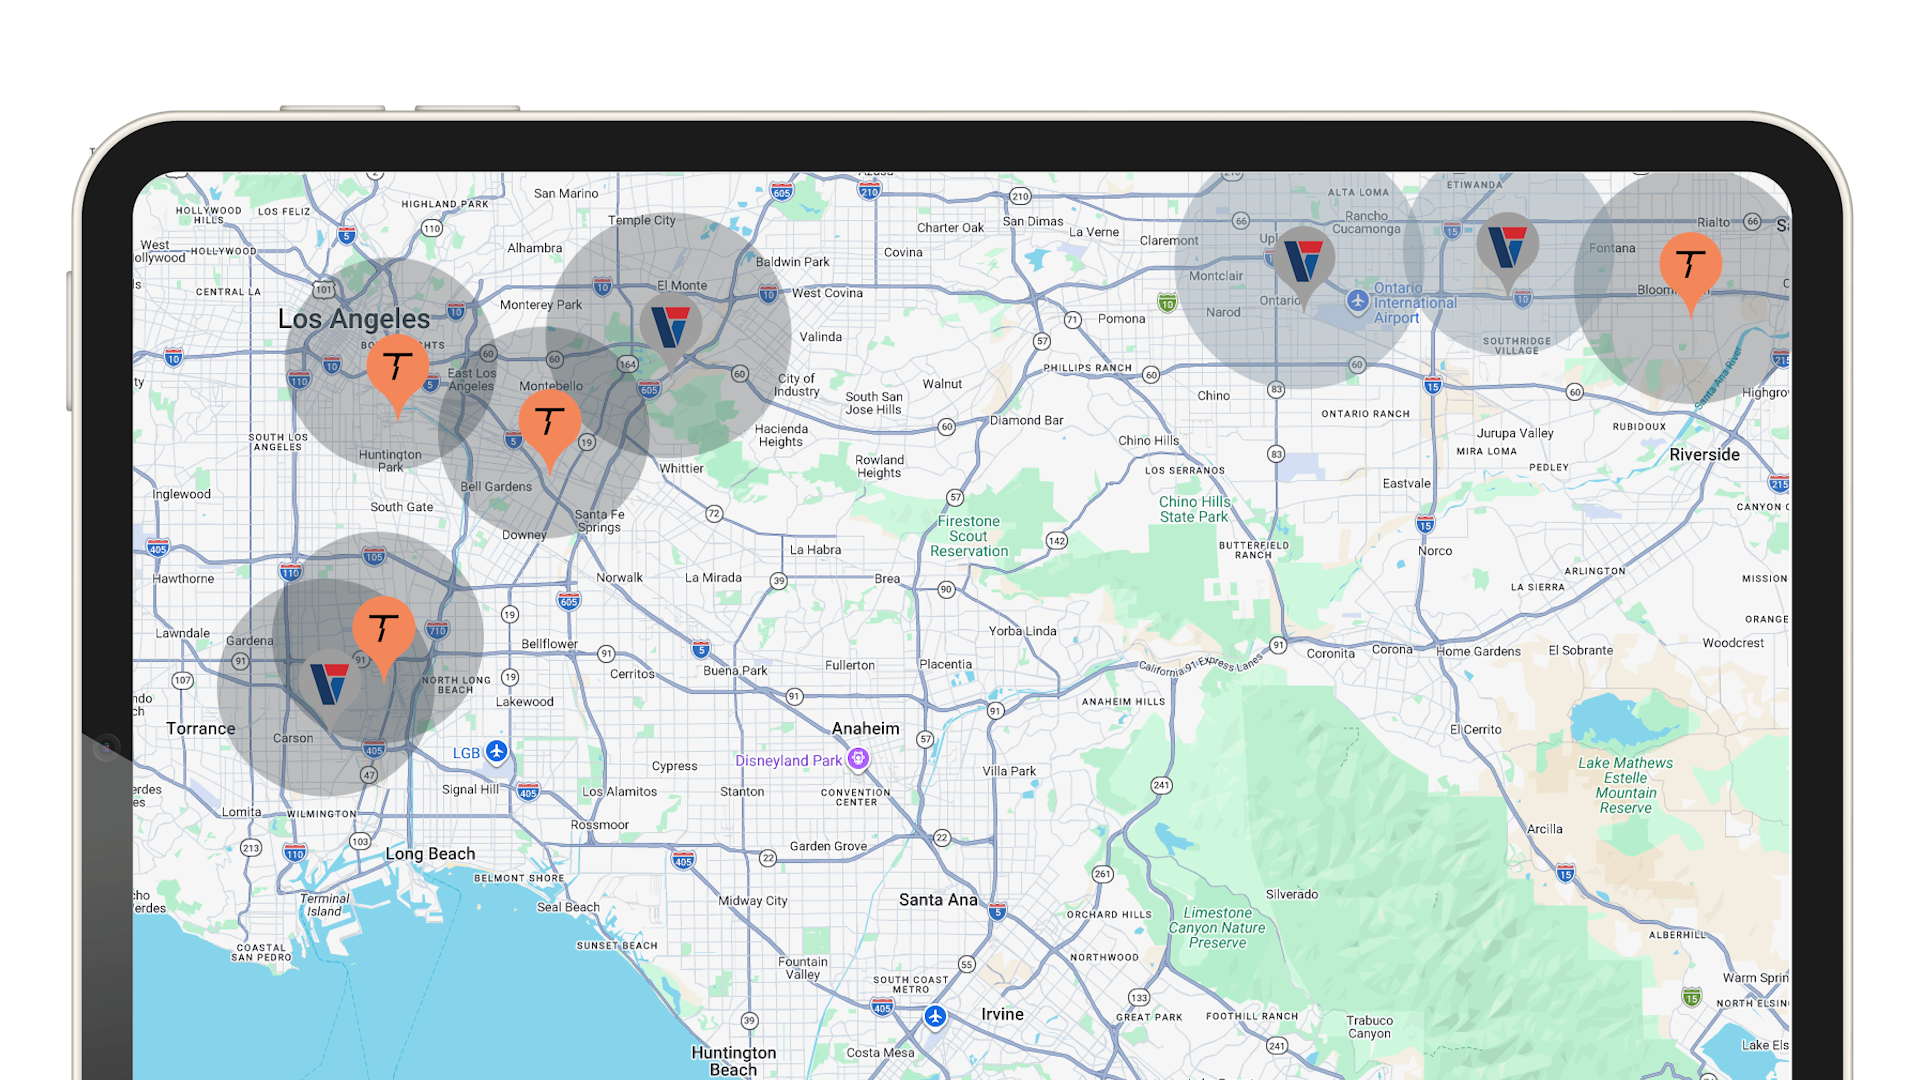Screen dimensions: 1920x1080
Task: Select the blue V marker near Carson
Action: click(329, 684)
